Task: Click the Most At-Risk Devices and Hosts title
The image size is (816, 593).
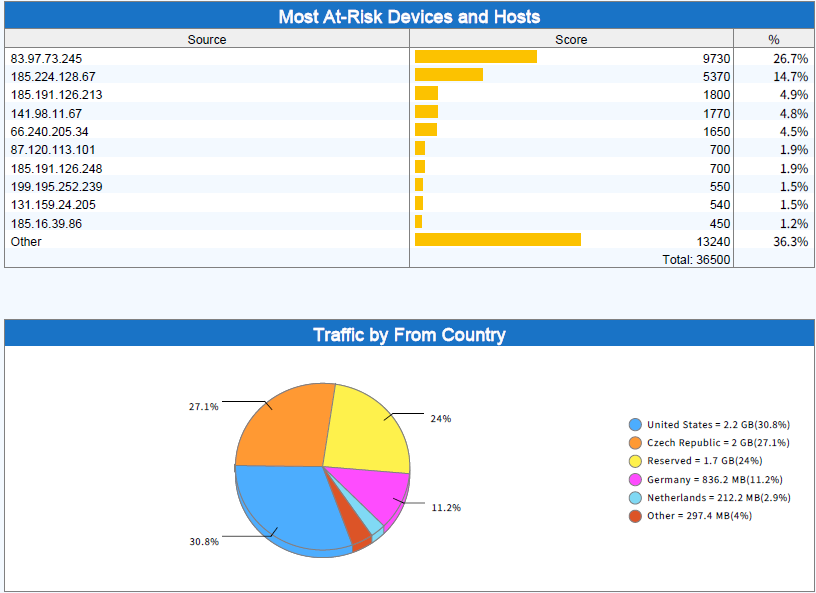Action: pos(409,17)
